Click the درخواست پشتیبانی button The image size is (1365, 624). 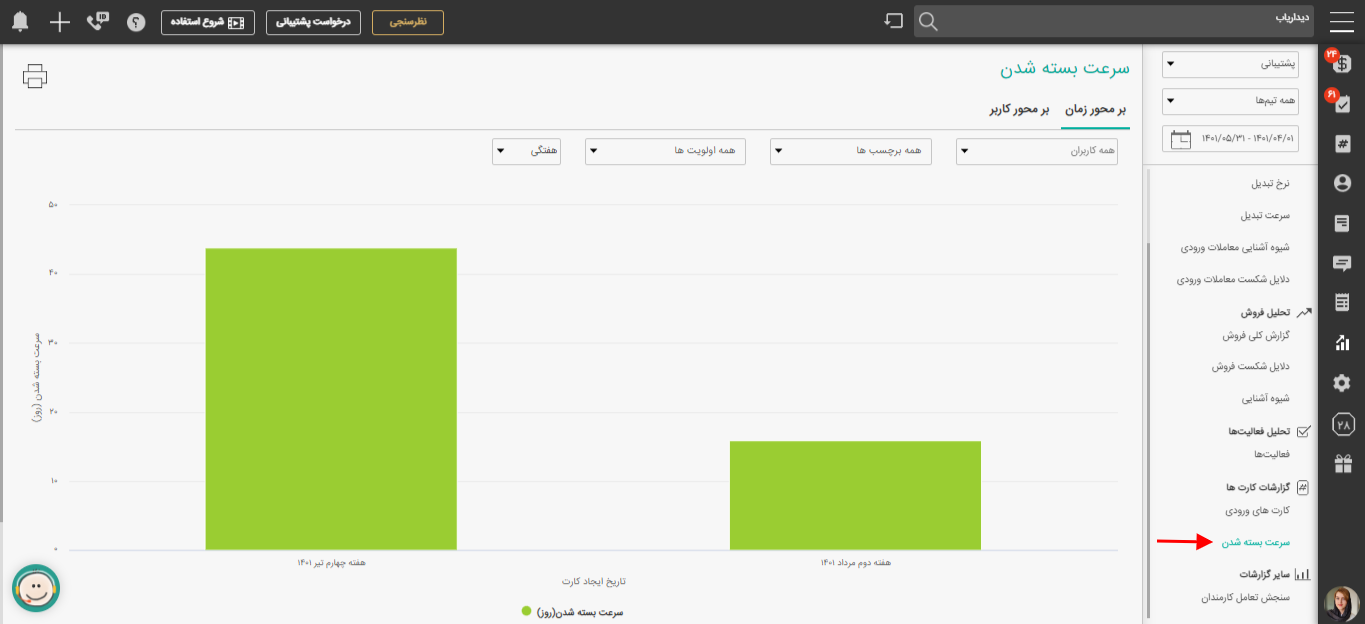[313, 22]
